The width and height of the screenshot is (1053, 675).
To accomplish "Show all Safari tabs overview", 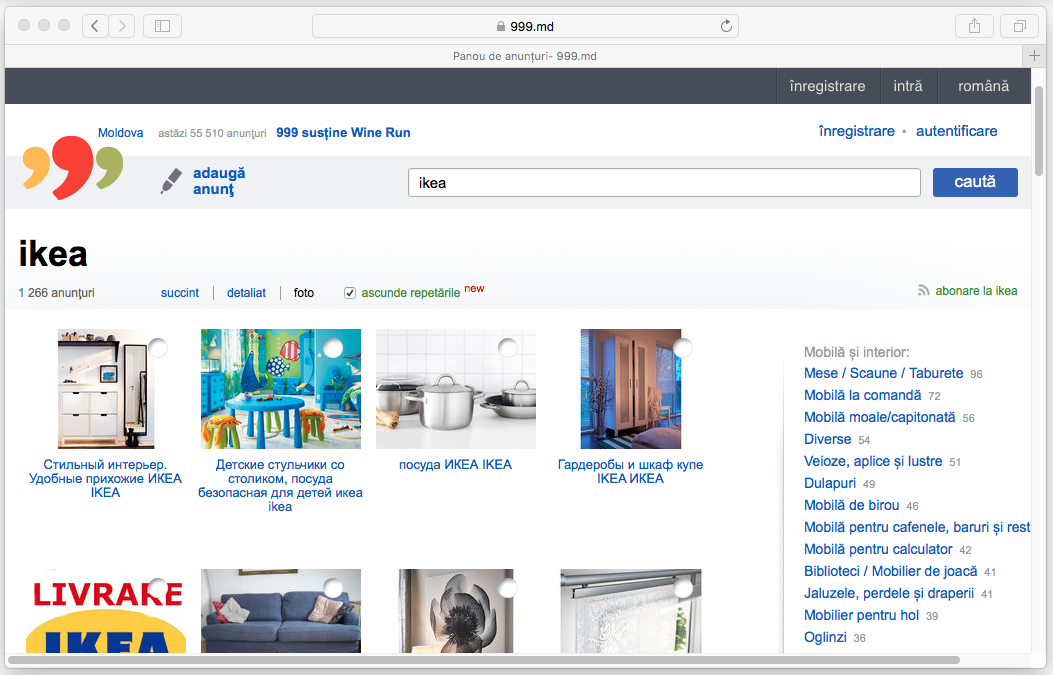I will 1019,26.
